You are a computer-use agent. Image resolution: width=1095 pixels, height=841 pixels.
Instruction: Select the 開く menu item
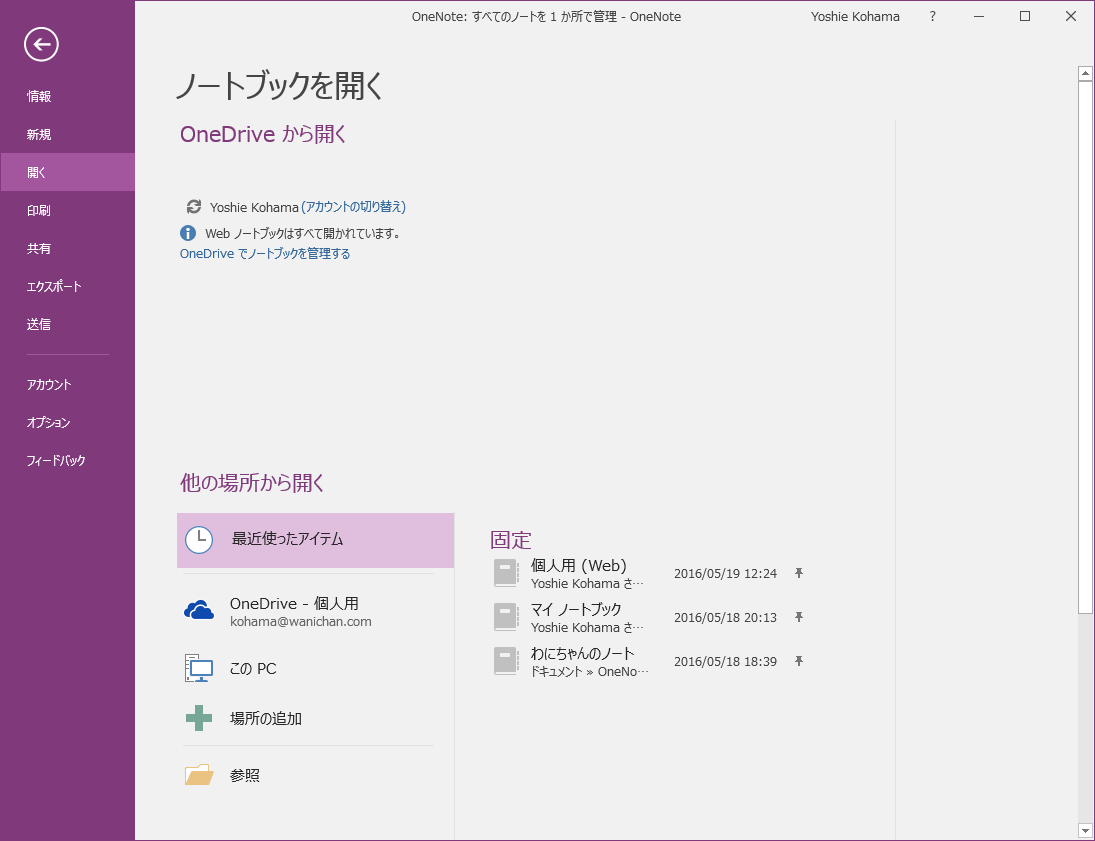68,172
